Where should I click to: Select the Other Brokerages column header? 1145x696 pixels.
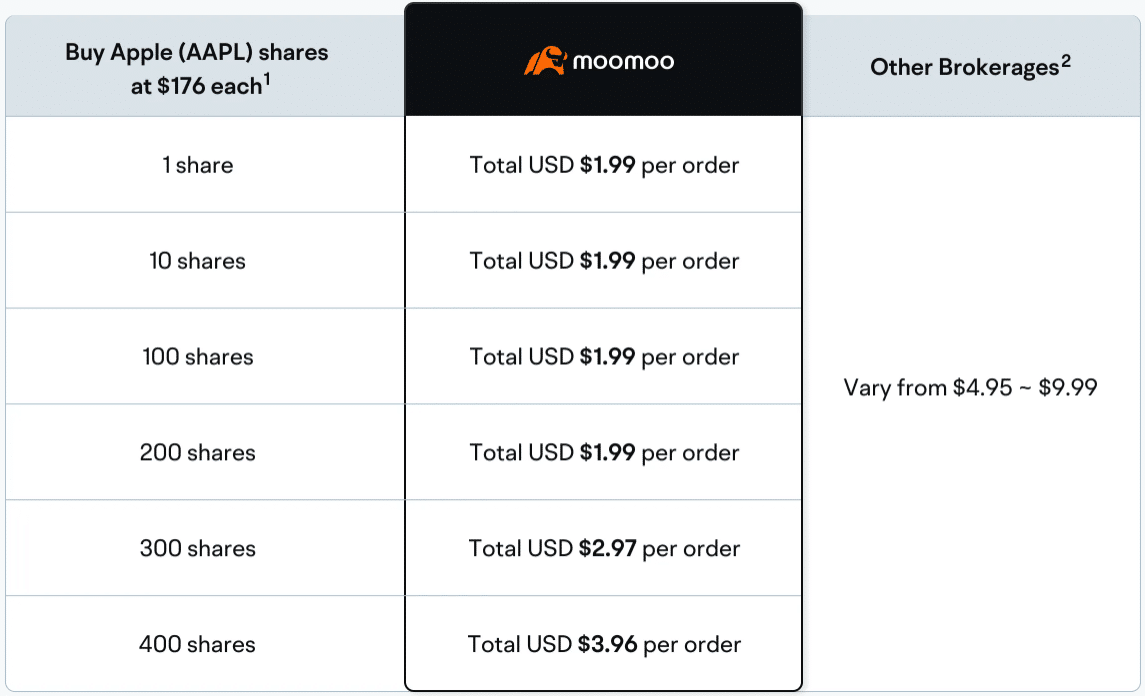point(963,67)
